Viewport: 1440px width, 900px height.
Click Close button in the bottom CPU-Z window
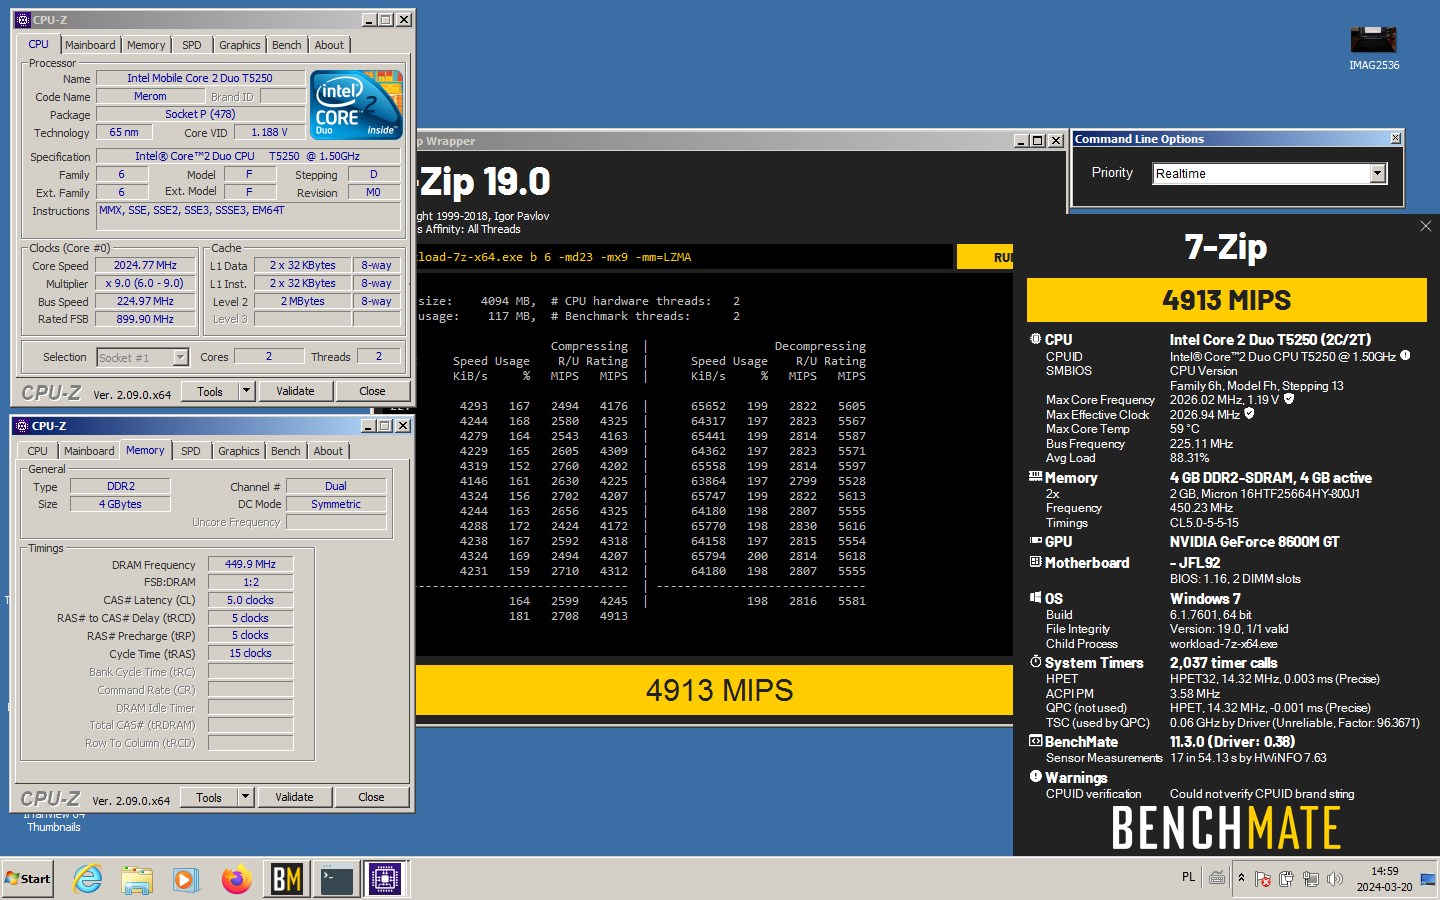371,797
